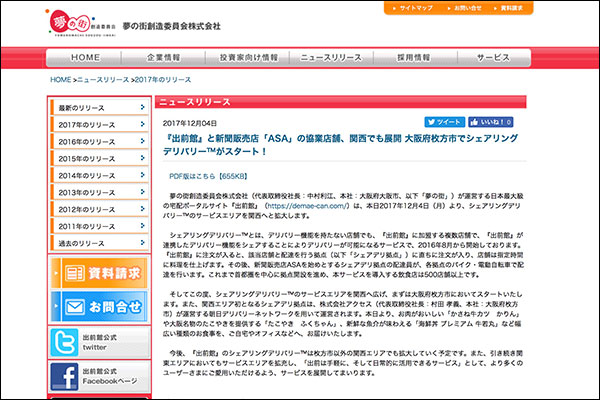Viewport: 600px width, 400px height.
Task: Click the ニュースリリース breadcrumb link
Action: tap(103, 79)
